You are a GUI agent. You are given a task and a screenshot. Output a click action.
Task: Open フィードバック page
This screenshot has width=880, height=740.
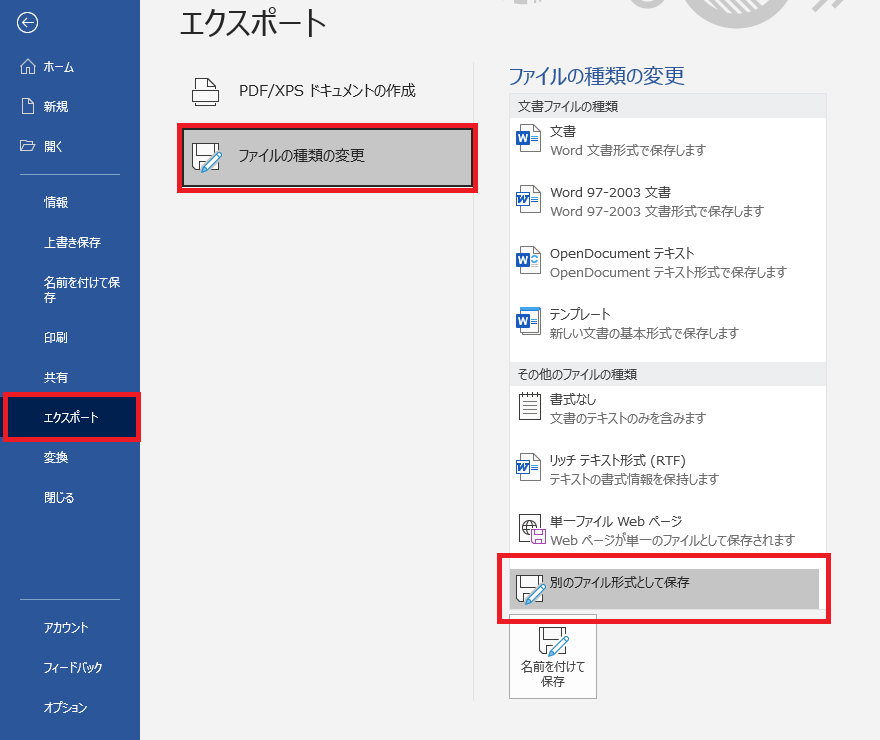pyautogui.click(x=70, y=668)
